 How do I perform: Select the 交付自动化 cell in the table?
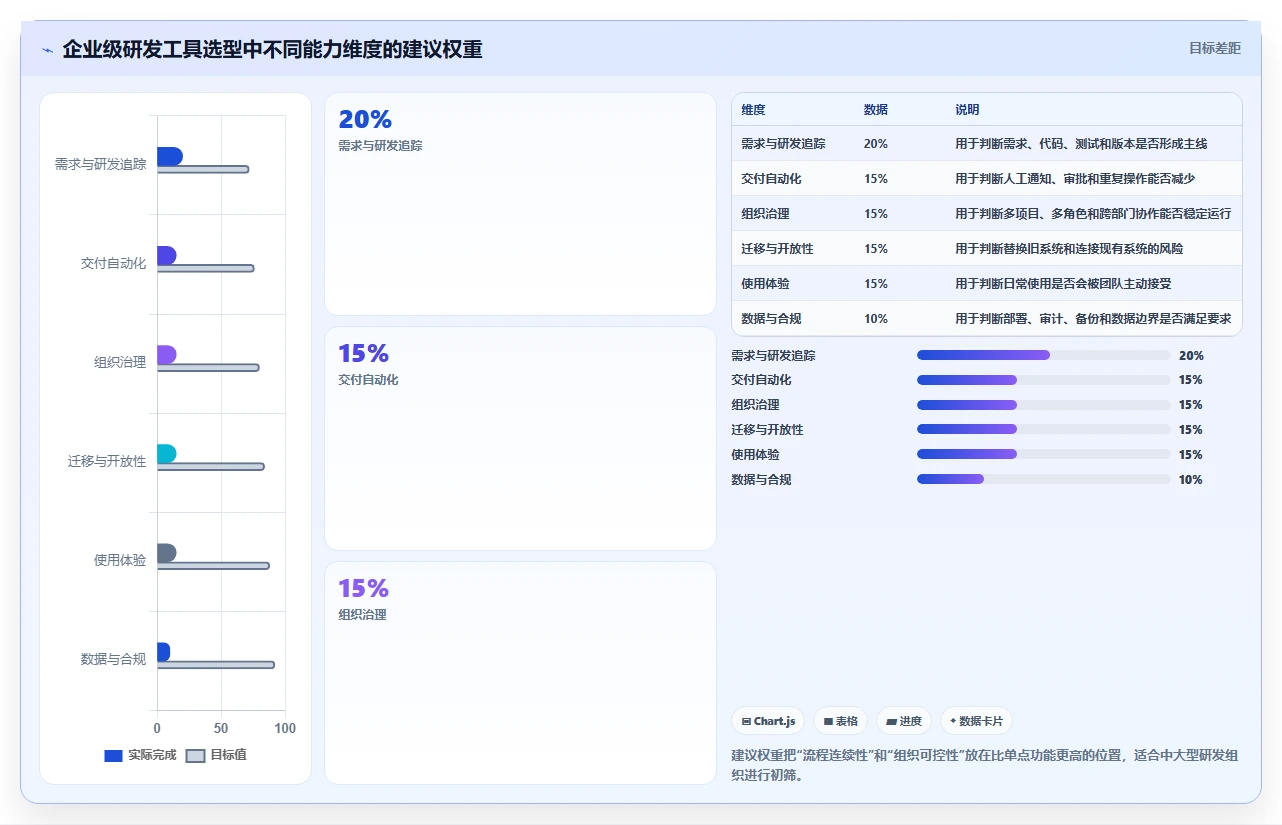[x=771, y=179]
